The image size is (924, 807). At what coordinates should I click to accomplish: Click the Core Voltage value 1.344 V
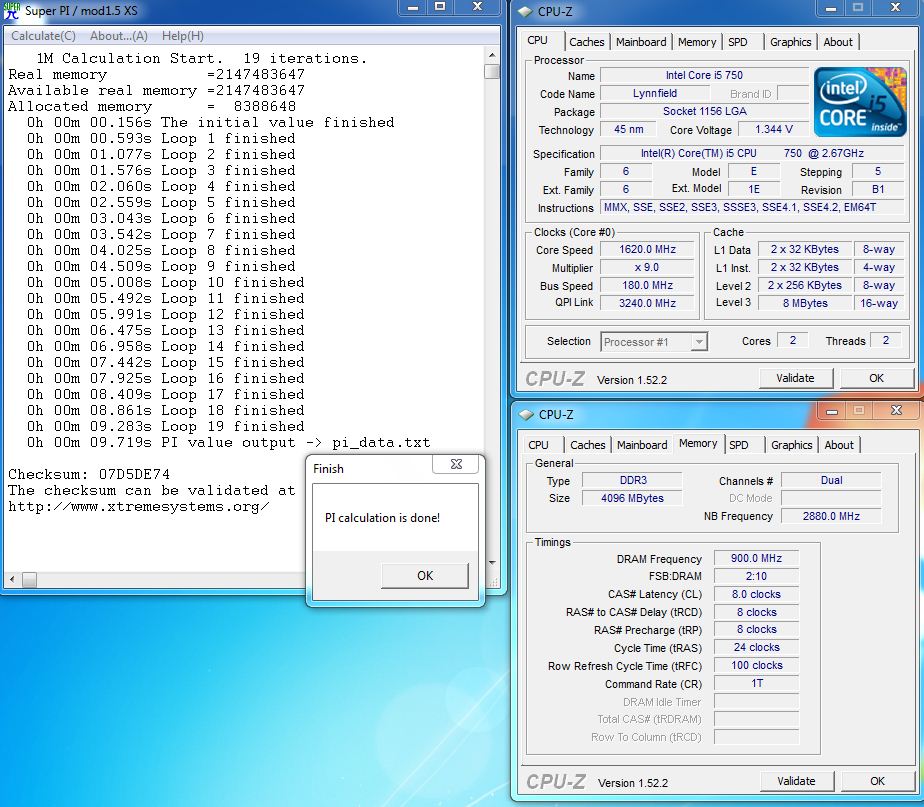tap(774, 129)
